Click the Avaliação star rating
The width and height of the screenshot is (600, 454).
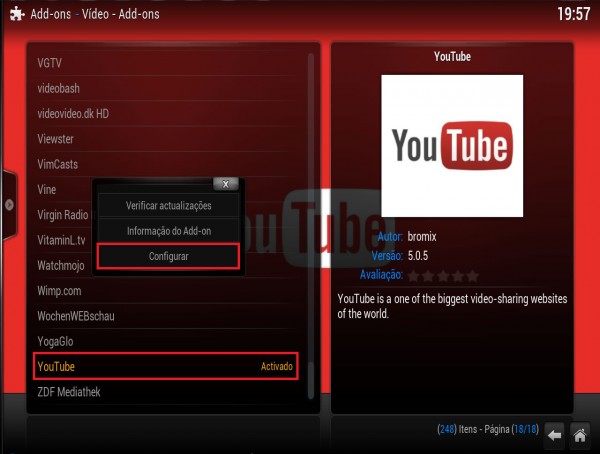[443, 276]
